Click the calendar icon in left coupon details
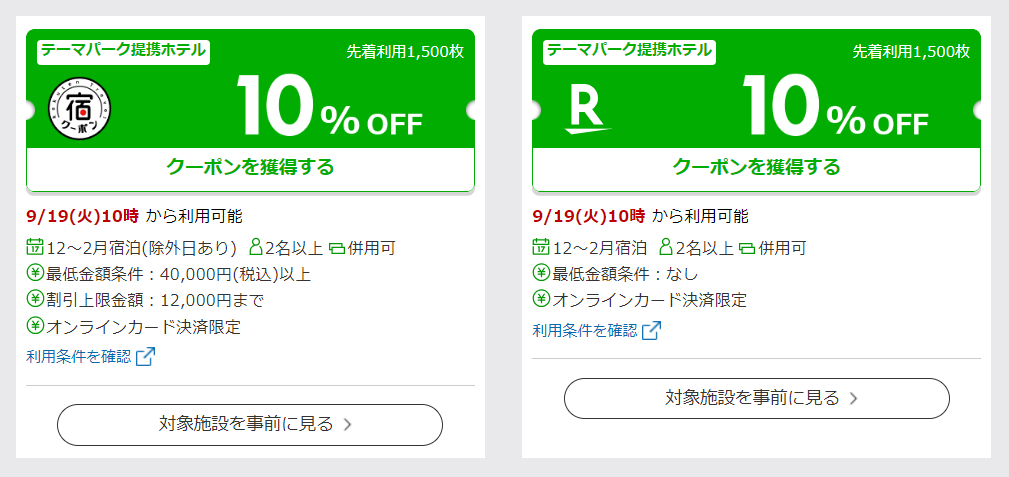 (x=34, y=247)
